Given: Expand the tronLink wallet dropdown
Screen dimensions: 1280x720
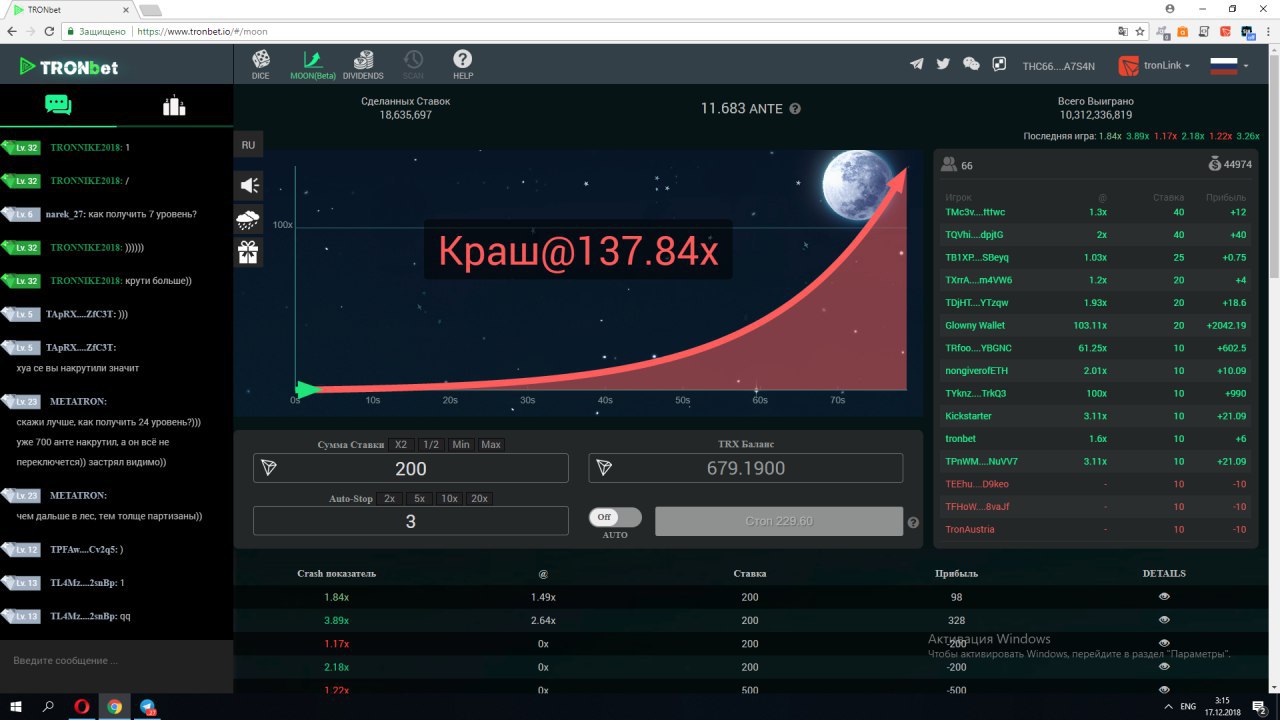Looking at the screenshot, I should [1154, 66].
